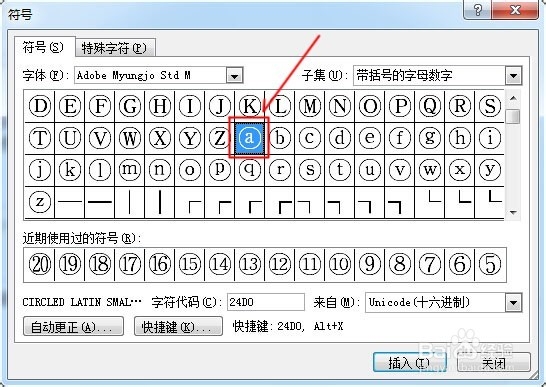Select the circled lowercase w symbol
The width and height of the screenshot is (546, 387).
430,170
